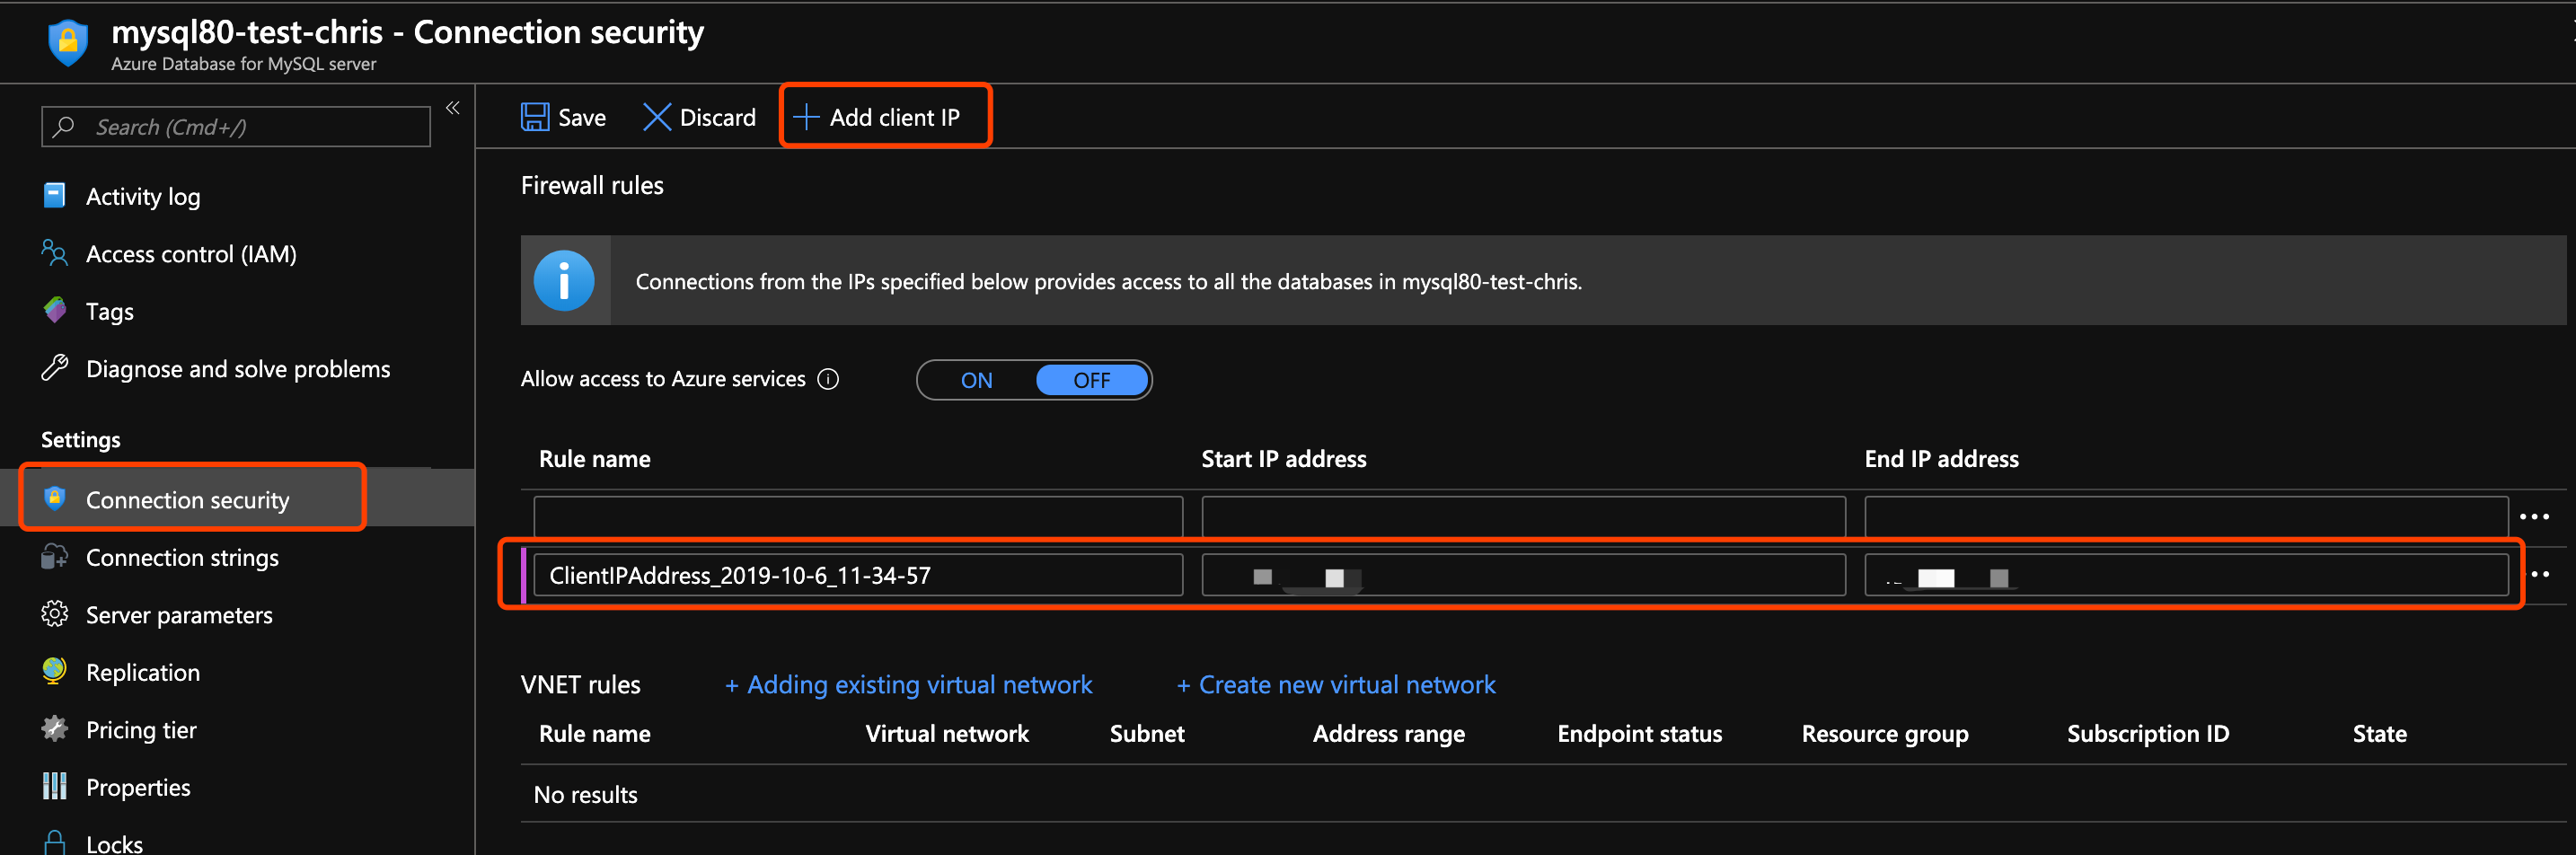Click info icon beside Allow access to Azure services
The height and width of the screenshot is (855, 2576).
click(x=828, y=379)
